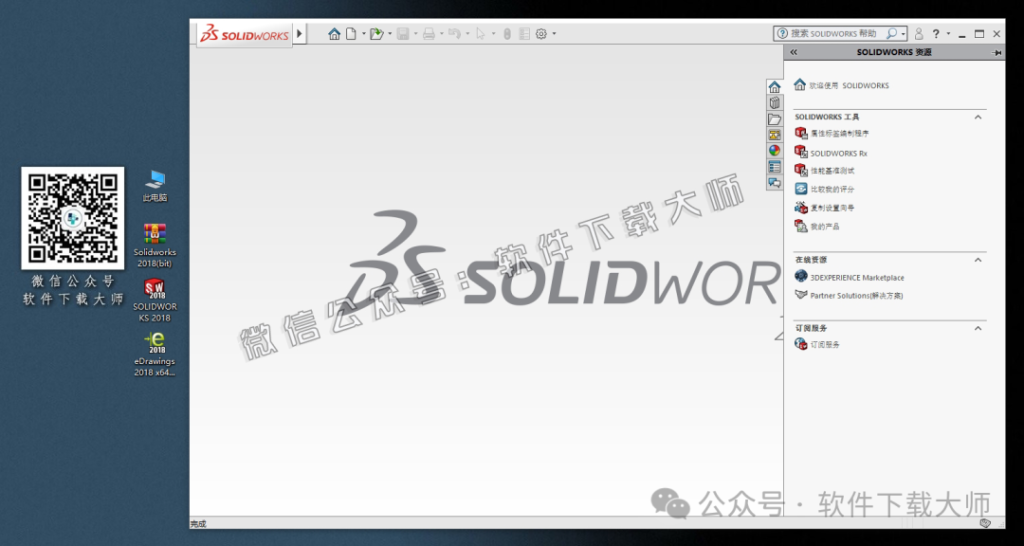
Task: Launch 属性标签编制程序 tool
Action: pyautogui.click(x=840, y=133)
